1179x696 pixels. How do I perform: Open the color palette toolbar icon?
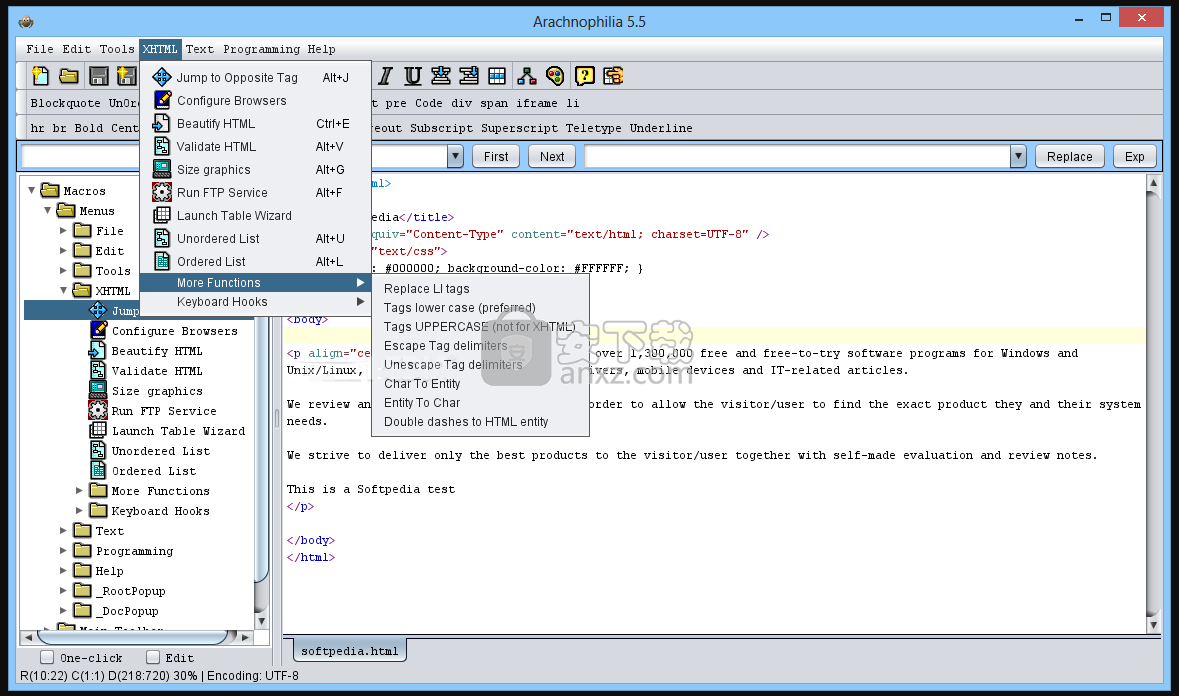[555, 76]
